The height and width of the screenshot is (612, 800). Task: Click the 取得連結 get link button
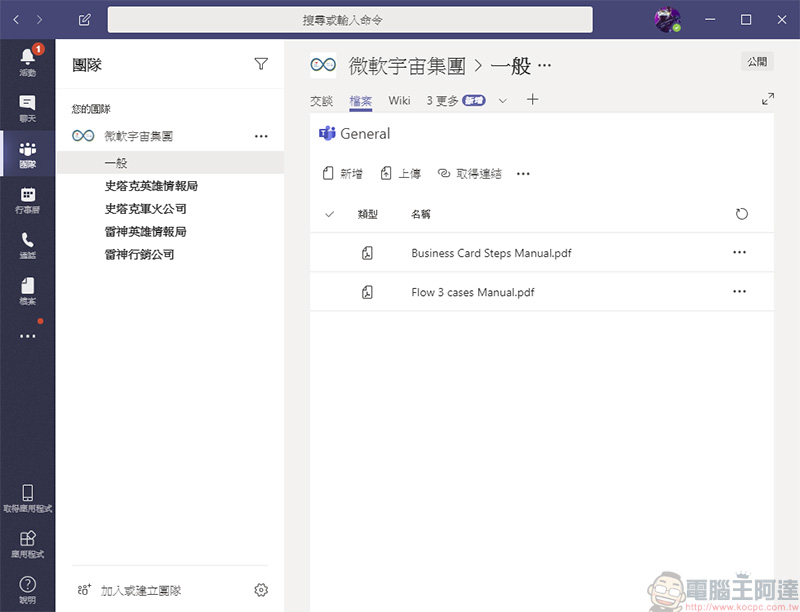(470, 174)
